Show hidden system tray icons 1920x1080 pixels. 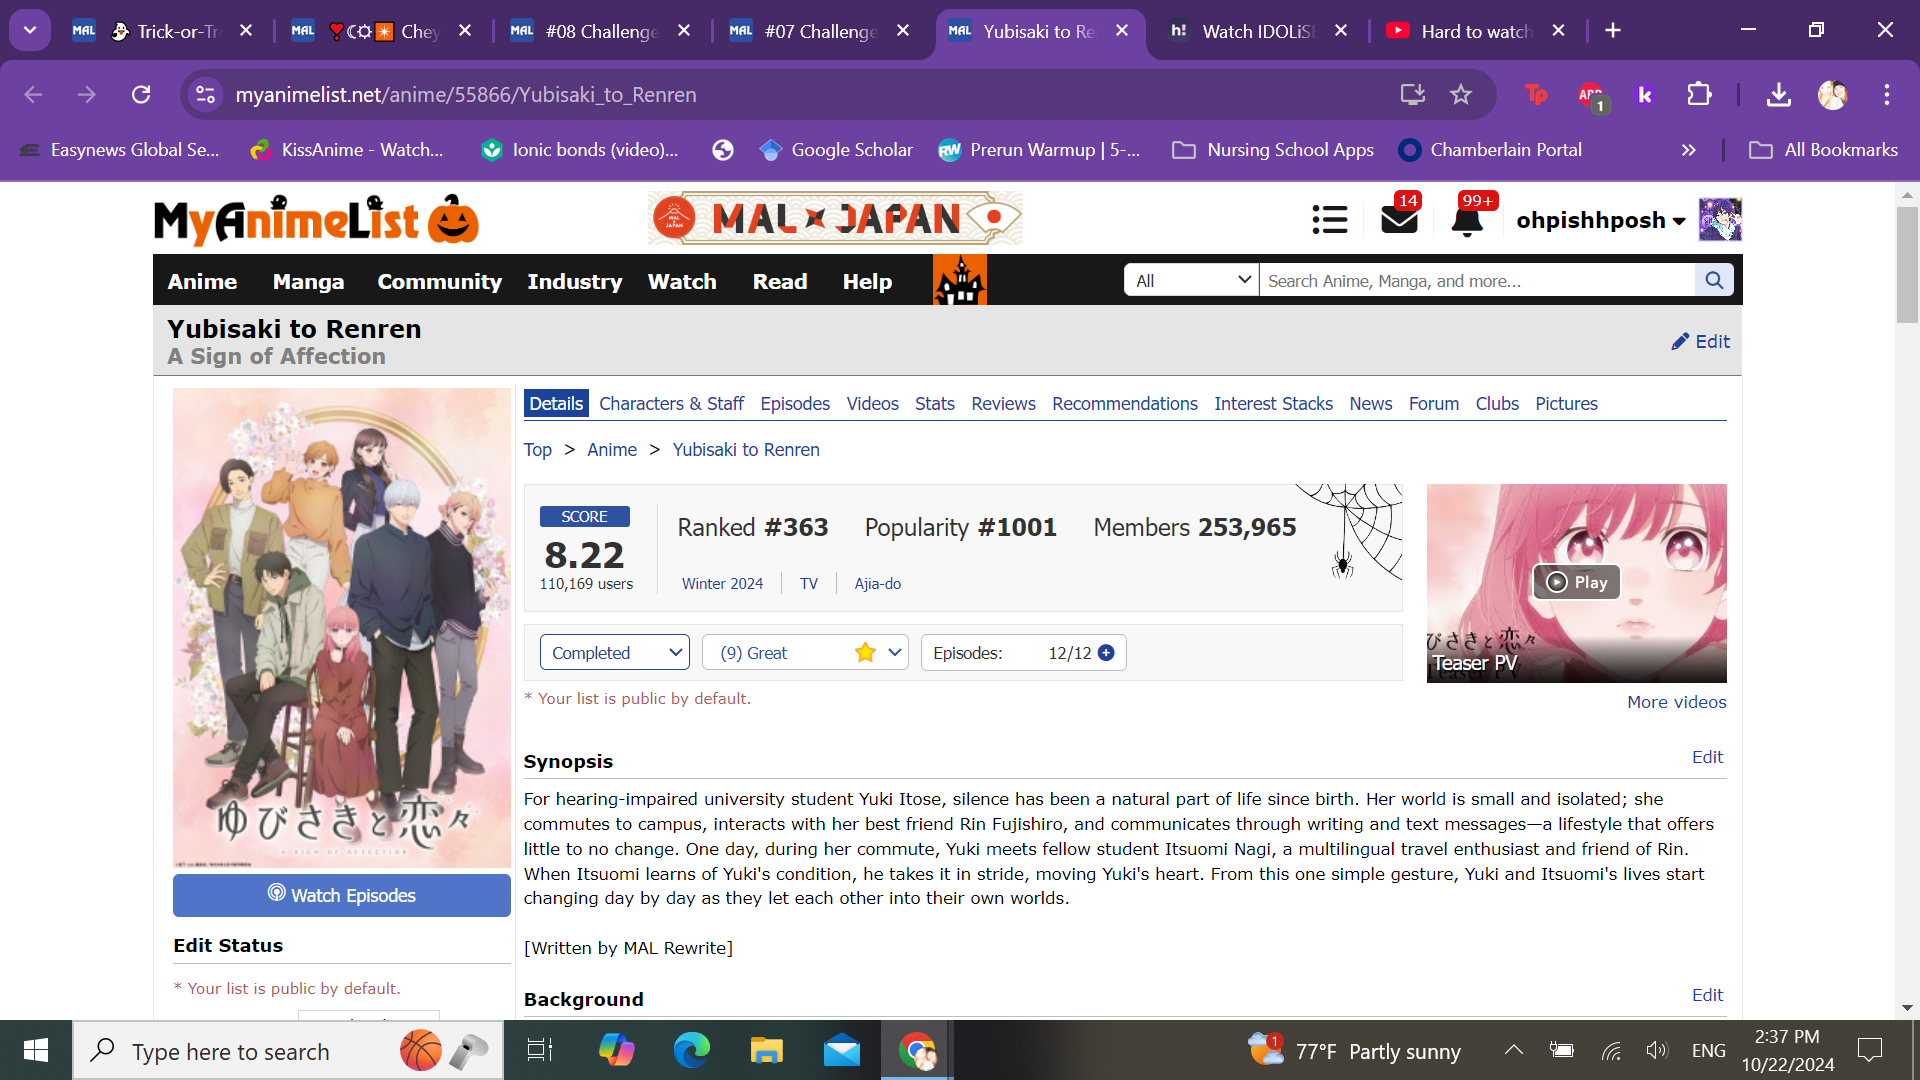click(1514, 1050)
